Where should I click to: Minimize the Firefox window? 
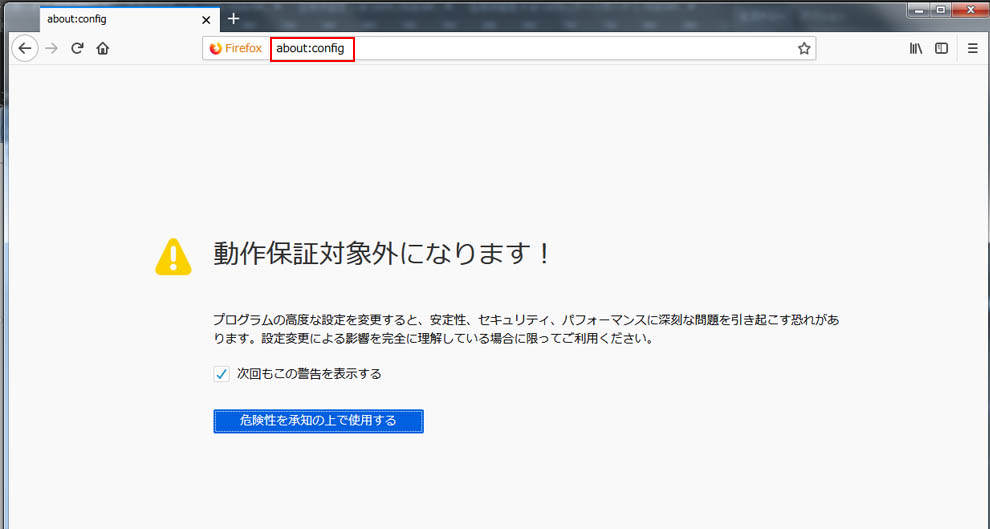(920, 9)
